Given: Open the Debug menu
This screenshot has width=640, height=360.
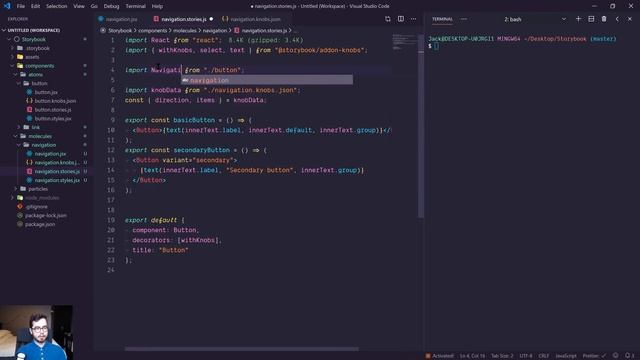Looking at the screenshot, I should 111,6.
